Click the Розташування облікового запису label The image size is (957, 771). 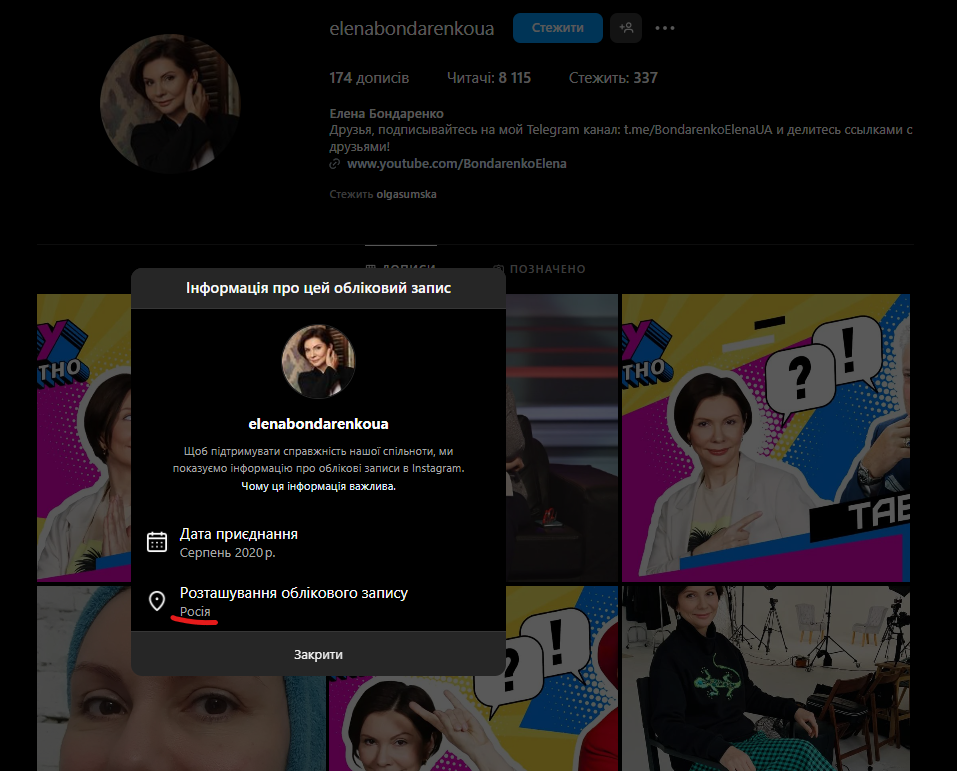coord(294,593)
